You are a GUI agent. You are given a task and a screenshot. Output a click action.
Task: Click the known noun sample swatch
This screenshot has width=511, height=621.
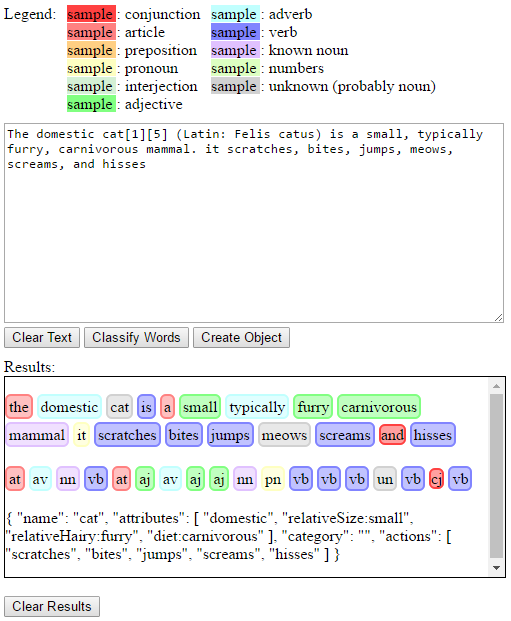click(x=235, y=50)
